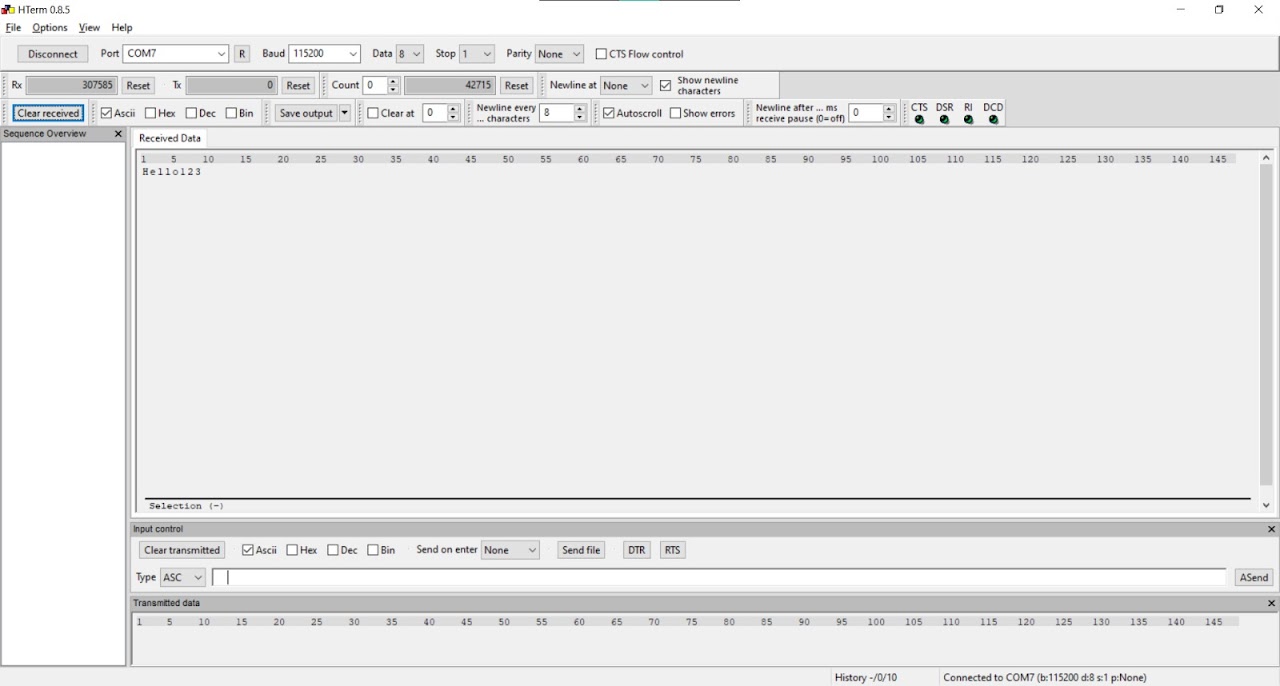The height and width of the screenshot is (686, 1280).
Task: Open the Newline at dropdown
Action: point(626,85)
